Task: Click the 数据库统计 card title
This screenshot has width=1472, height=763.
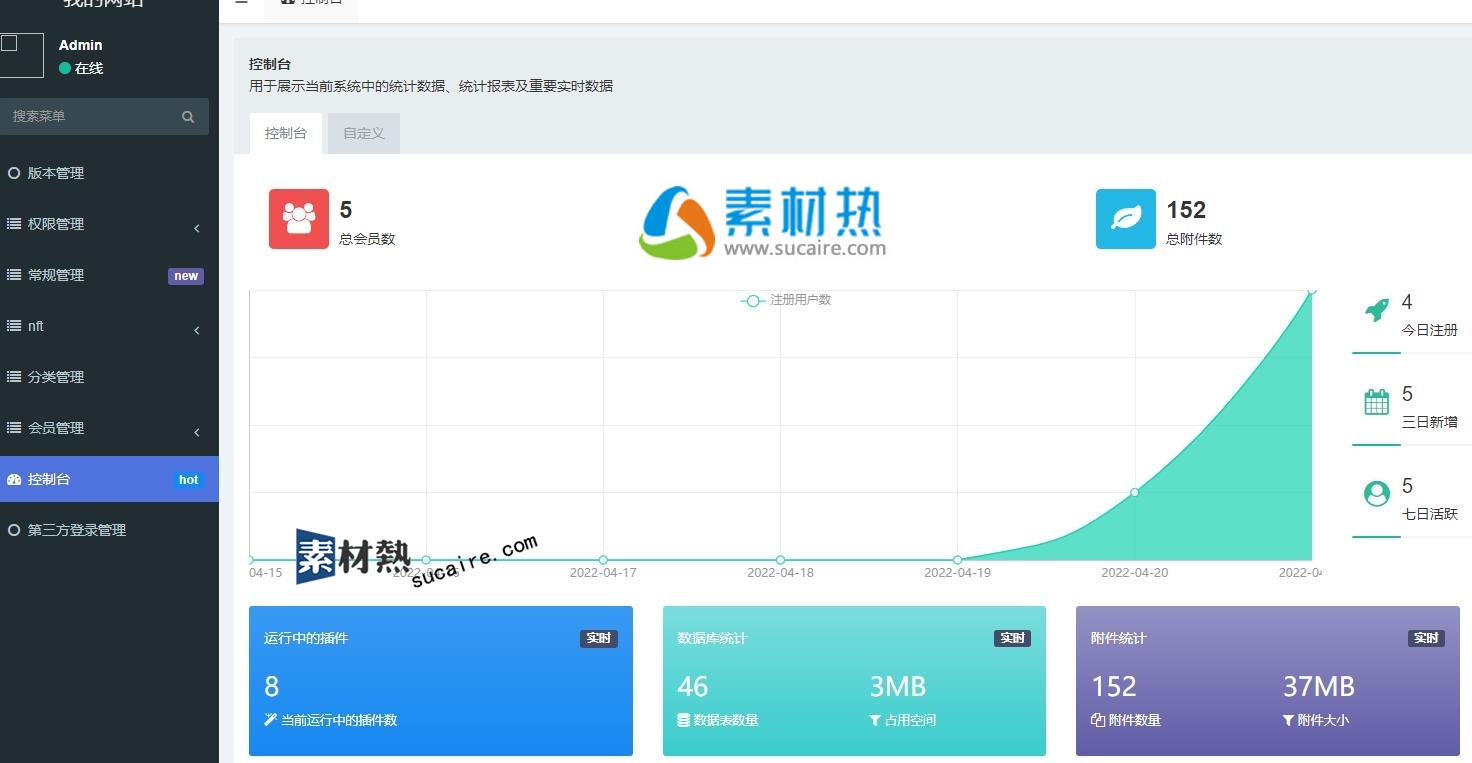Action: [712, 638]
